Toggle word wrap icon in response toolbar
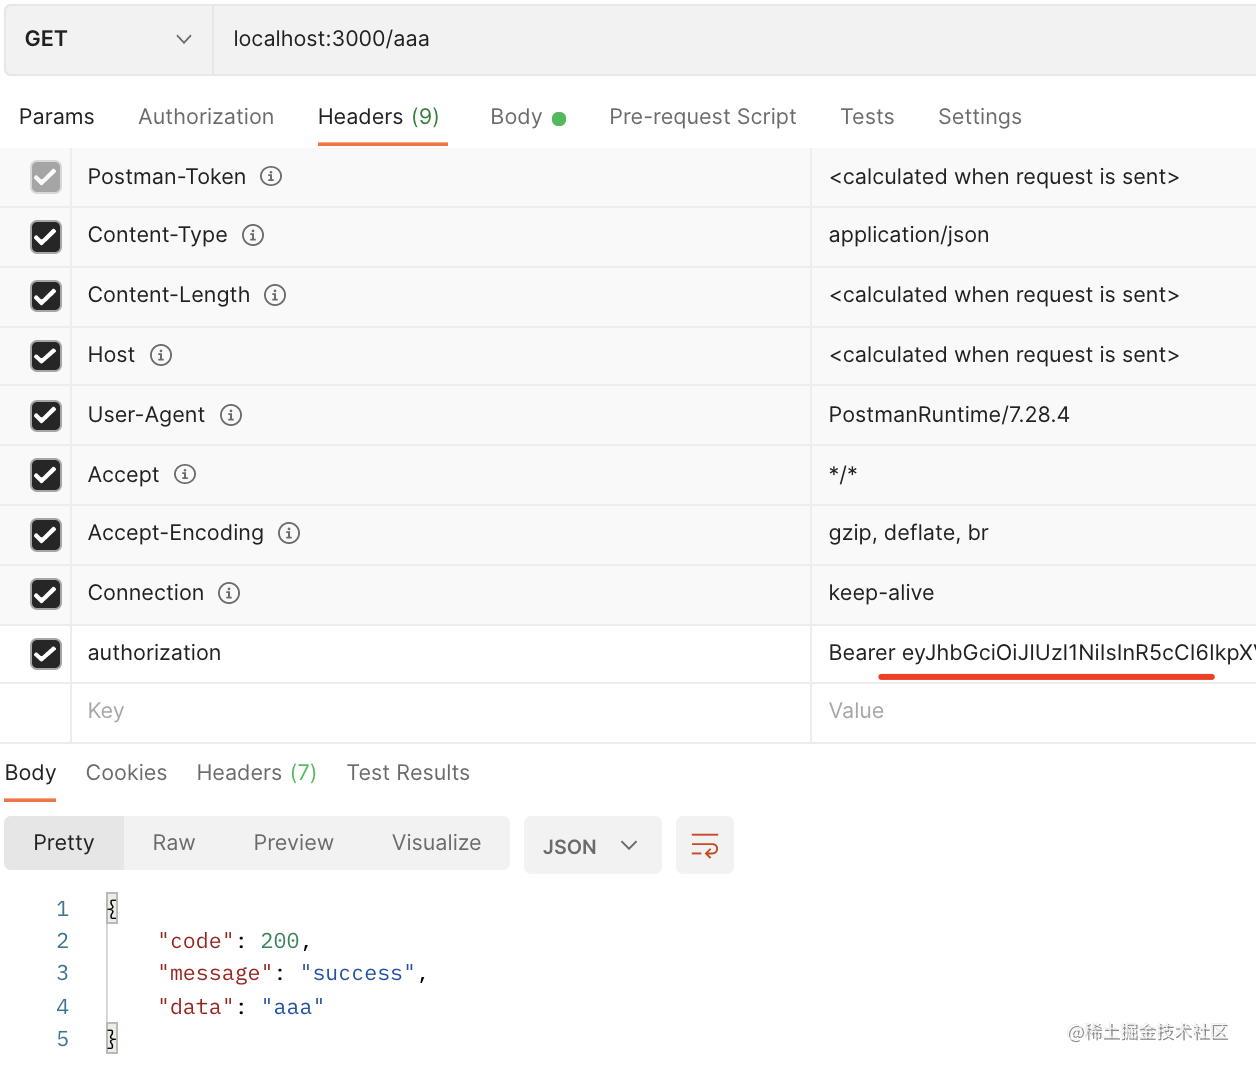The width and height of the screenshot is (1256, 1070). 705,845
